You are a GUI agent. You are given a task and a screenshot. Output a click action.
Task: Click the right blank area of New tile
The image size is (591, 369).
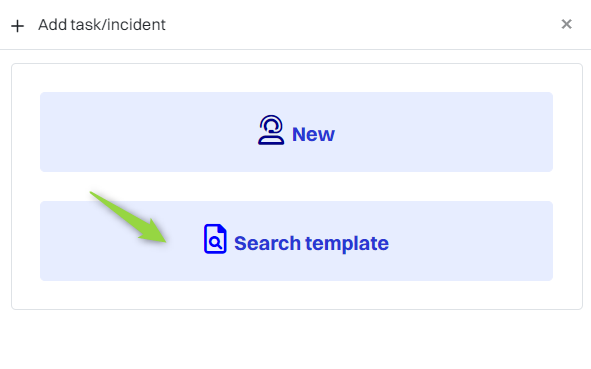click(x=445, y=132)
